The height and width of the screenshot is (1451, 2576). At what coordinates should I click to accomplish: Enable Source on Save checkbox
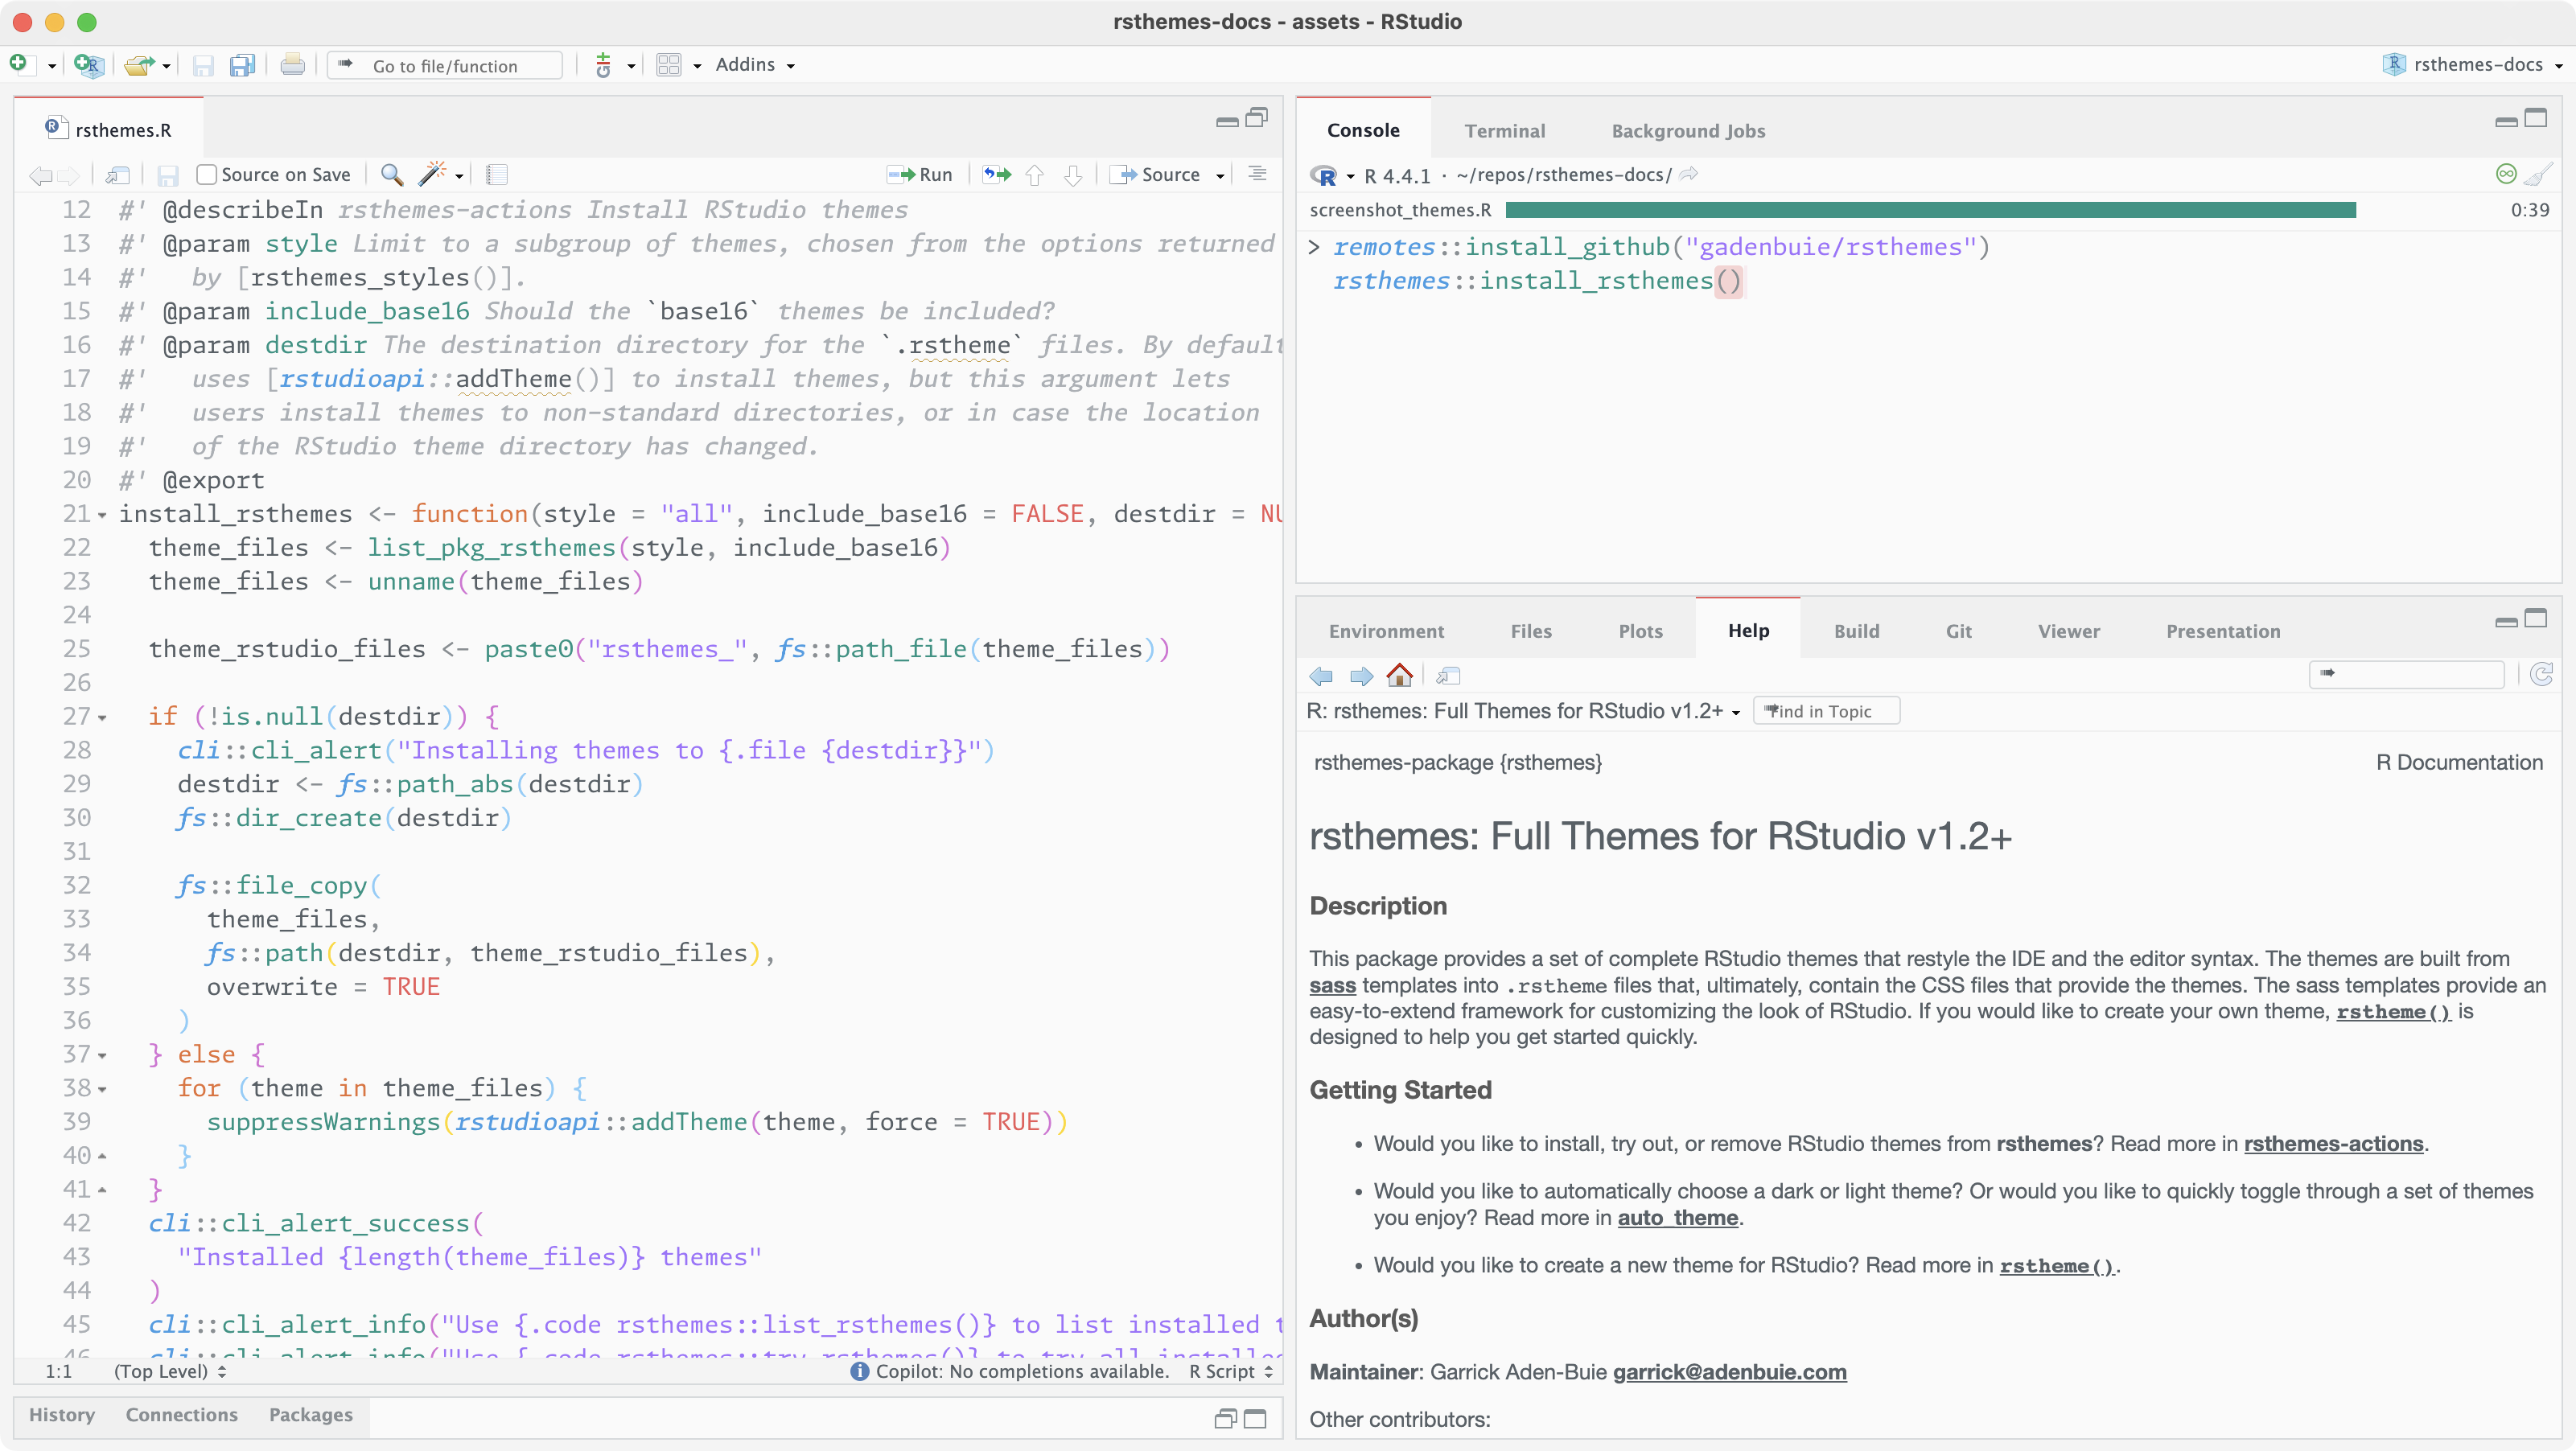click(x=207, y=174)
